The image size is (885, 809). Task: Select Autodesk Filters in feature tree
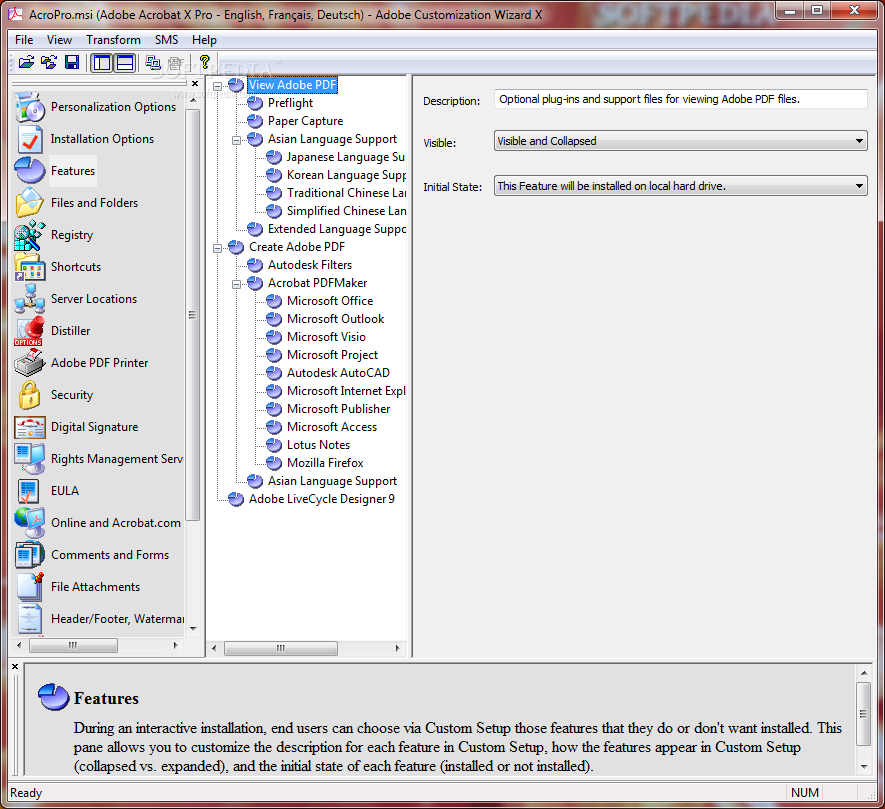(310, 265)
